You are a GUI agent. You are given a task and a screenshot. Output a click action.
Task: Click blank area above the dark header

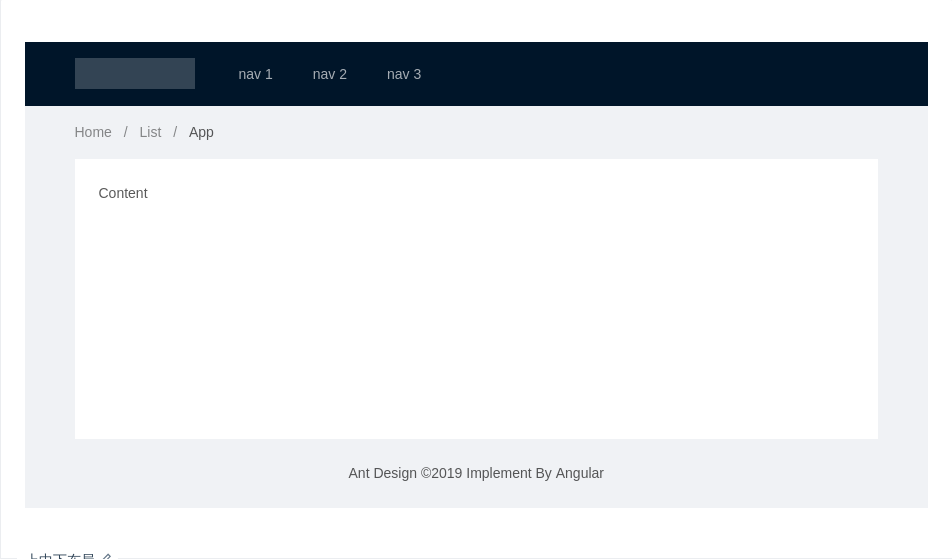click(476, 20)
